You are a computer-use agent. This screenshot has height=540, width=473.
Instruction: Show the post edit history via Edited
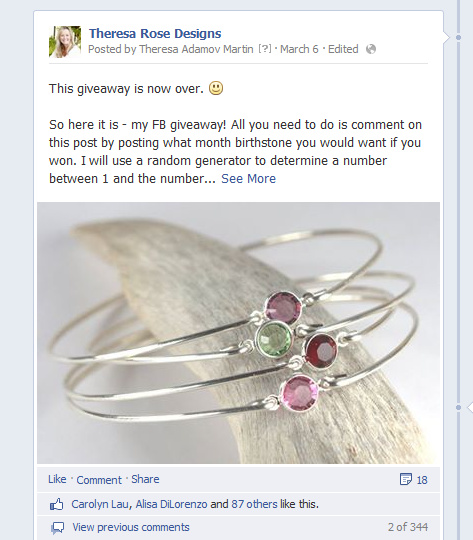[343, 49]
